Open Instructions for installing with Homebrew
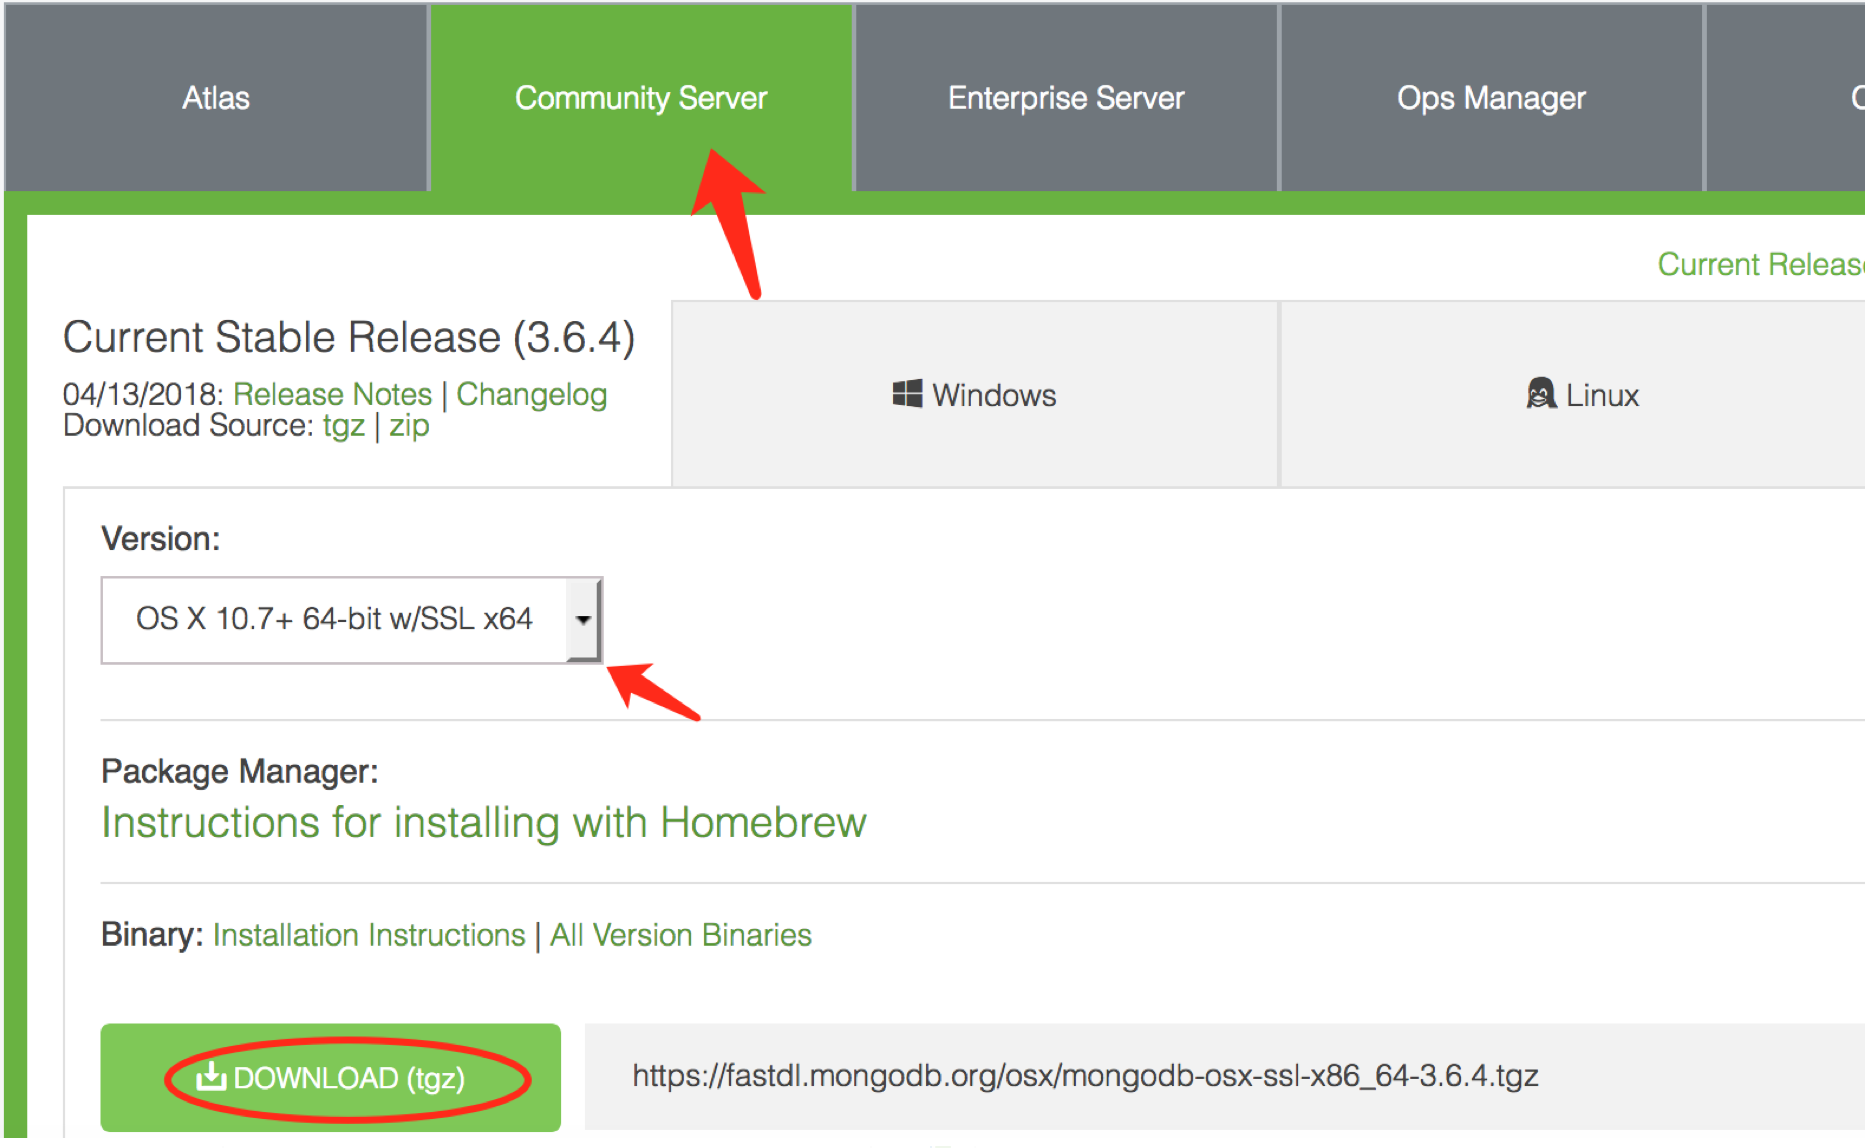The image size is (1868, 1148). [484, 822]
